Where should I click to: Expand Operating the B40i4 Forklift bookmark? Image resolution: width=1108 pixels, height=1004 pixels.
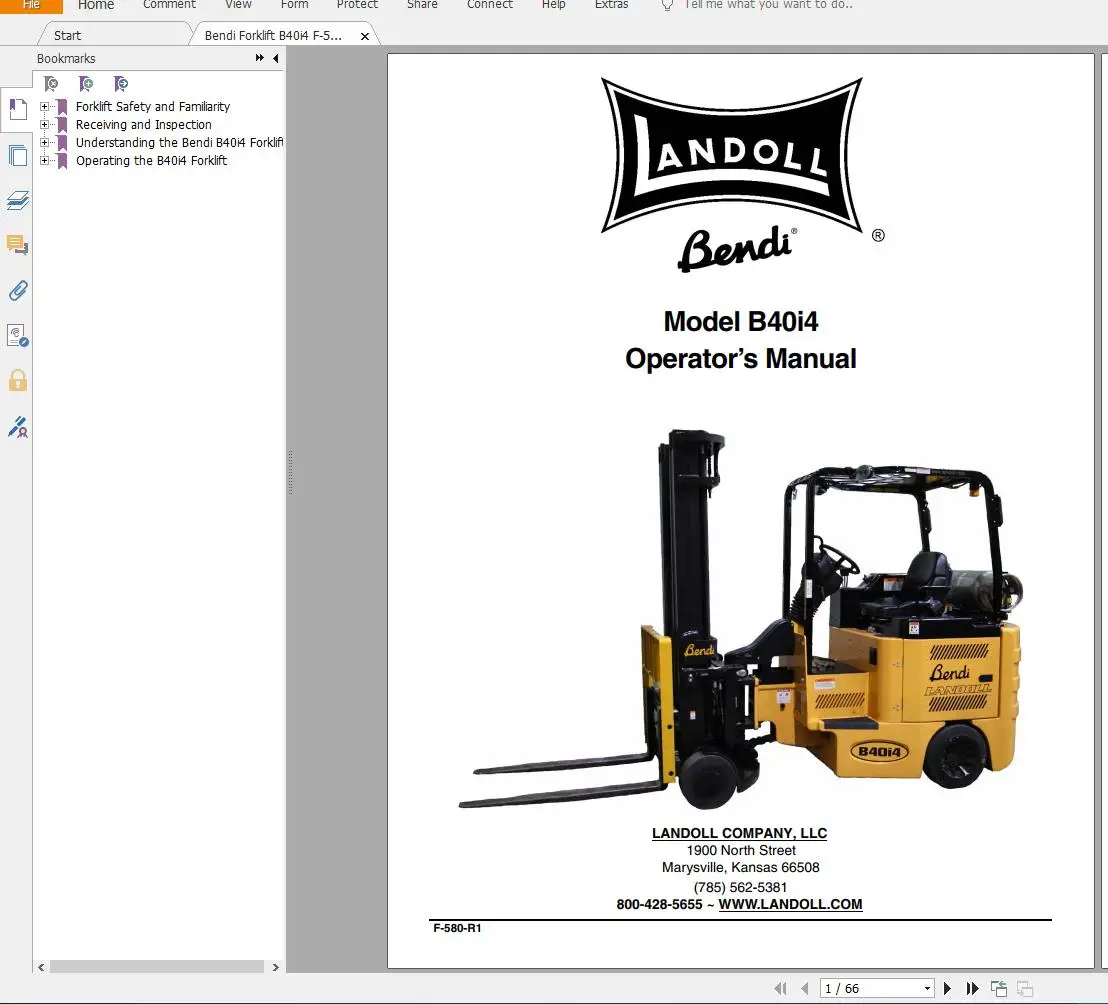(45, 161)
